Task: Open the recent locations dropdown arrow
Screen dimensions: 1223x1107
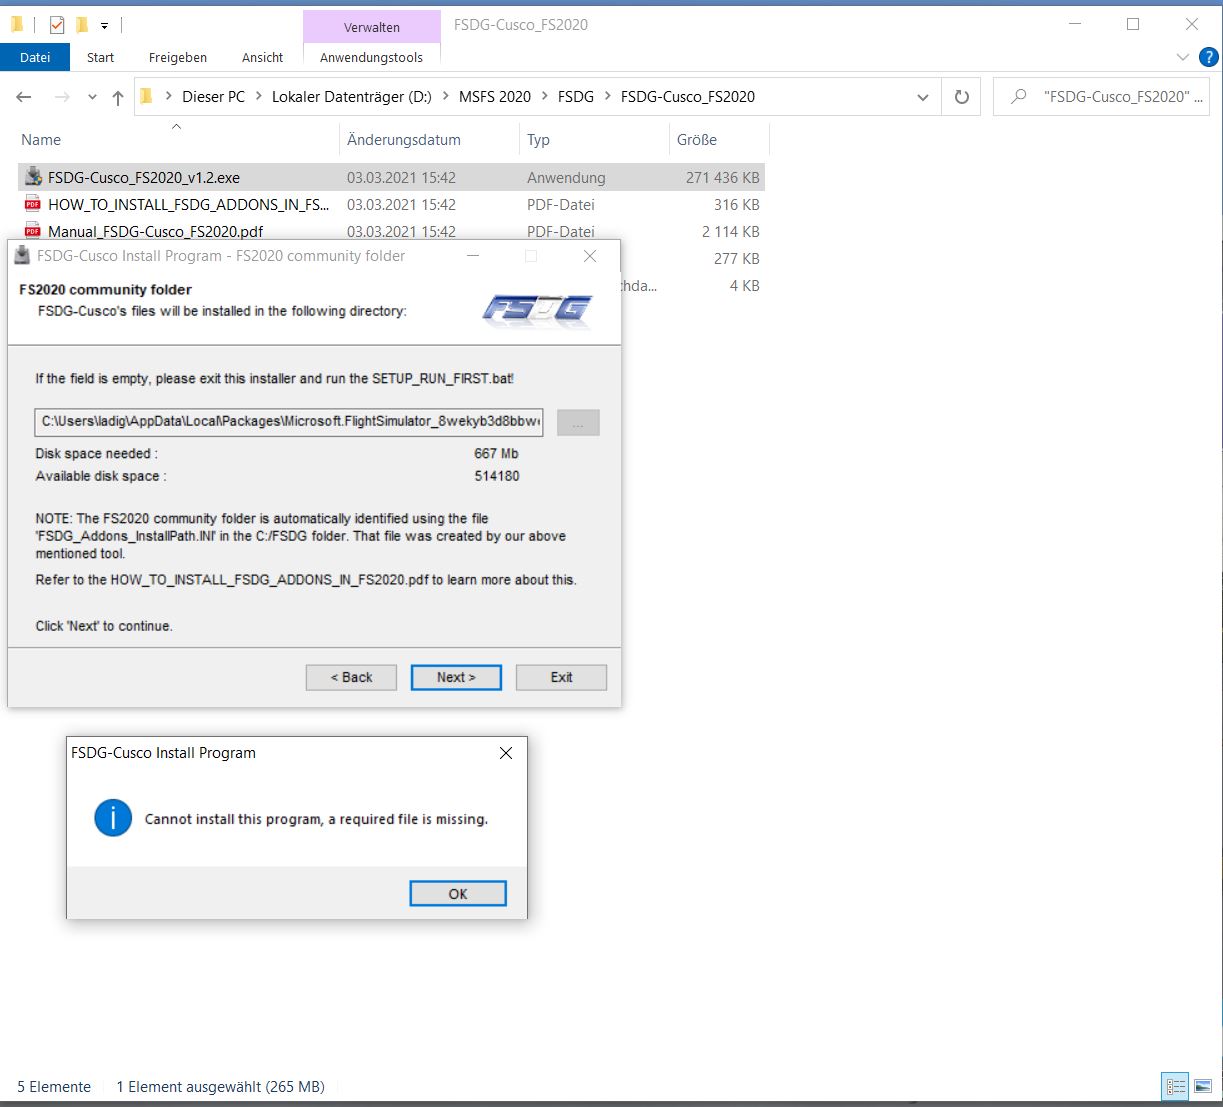Action: point(92,97)
